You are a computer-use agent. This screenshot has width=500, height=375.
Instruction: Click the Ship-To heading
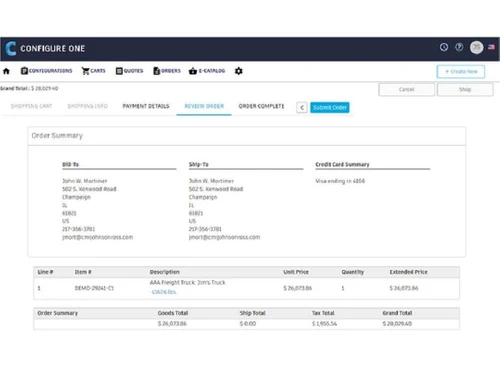click(199, 164)
